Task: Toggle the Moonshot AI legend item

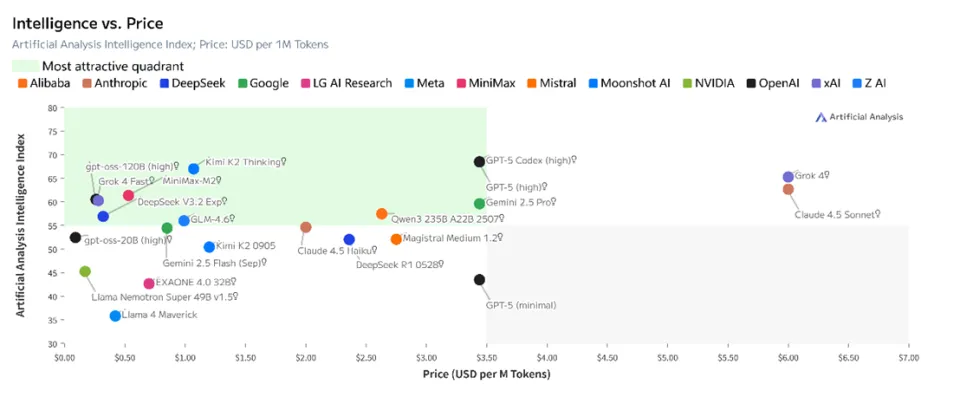Action: click(635, 83)
